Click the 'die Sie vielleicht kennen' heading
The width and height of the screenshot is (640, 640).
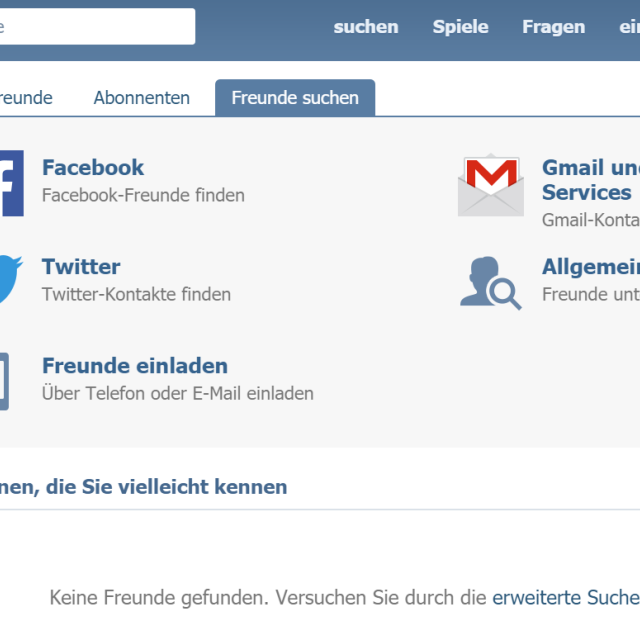[143, 487]
